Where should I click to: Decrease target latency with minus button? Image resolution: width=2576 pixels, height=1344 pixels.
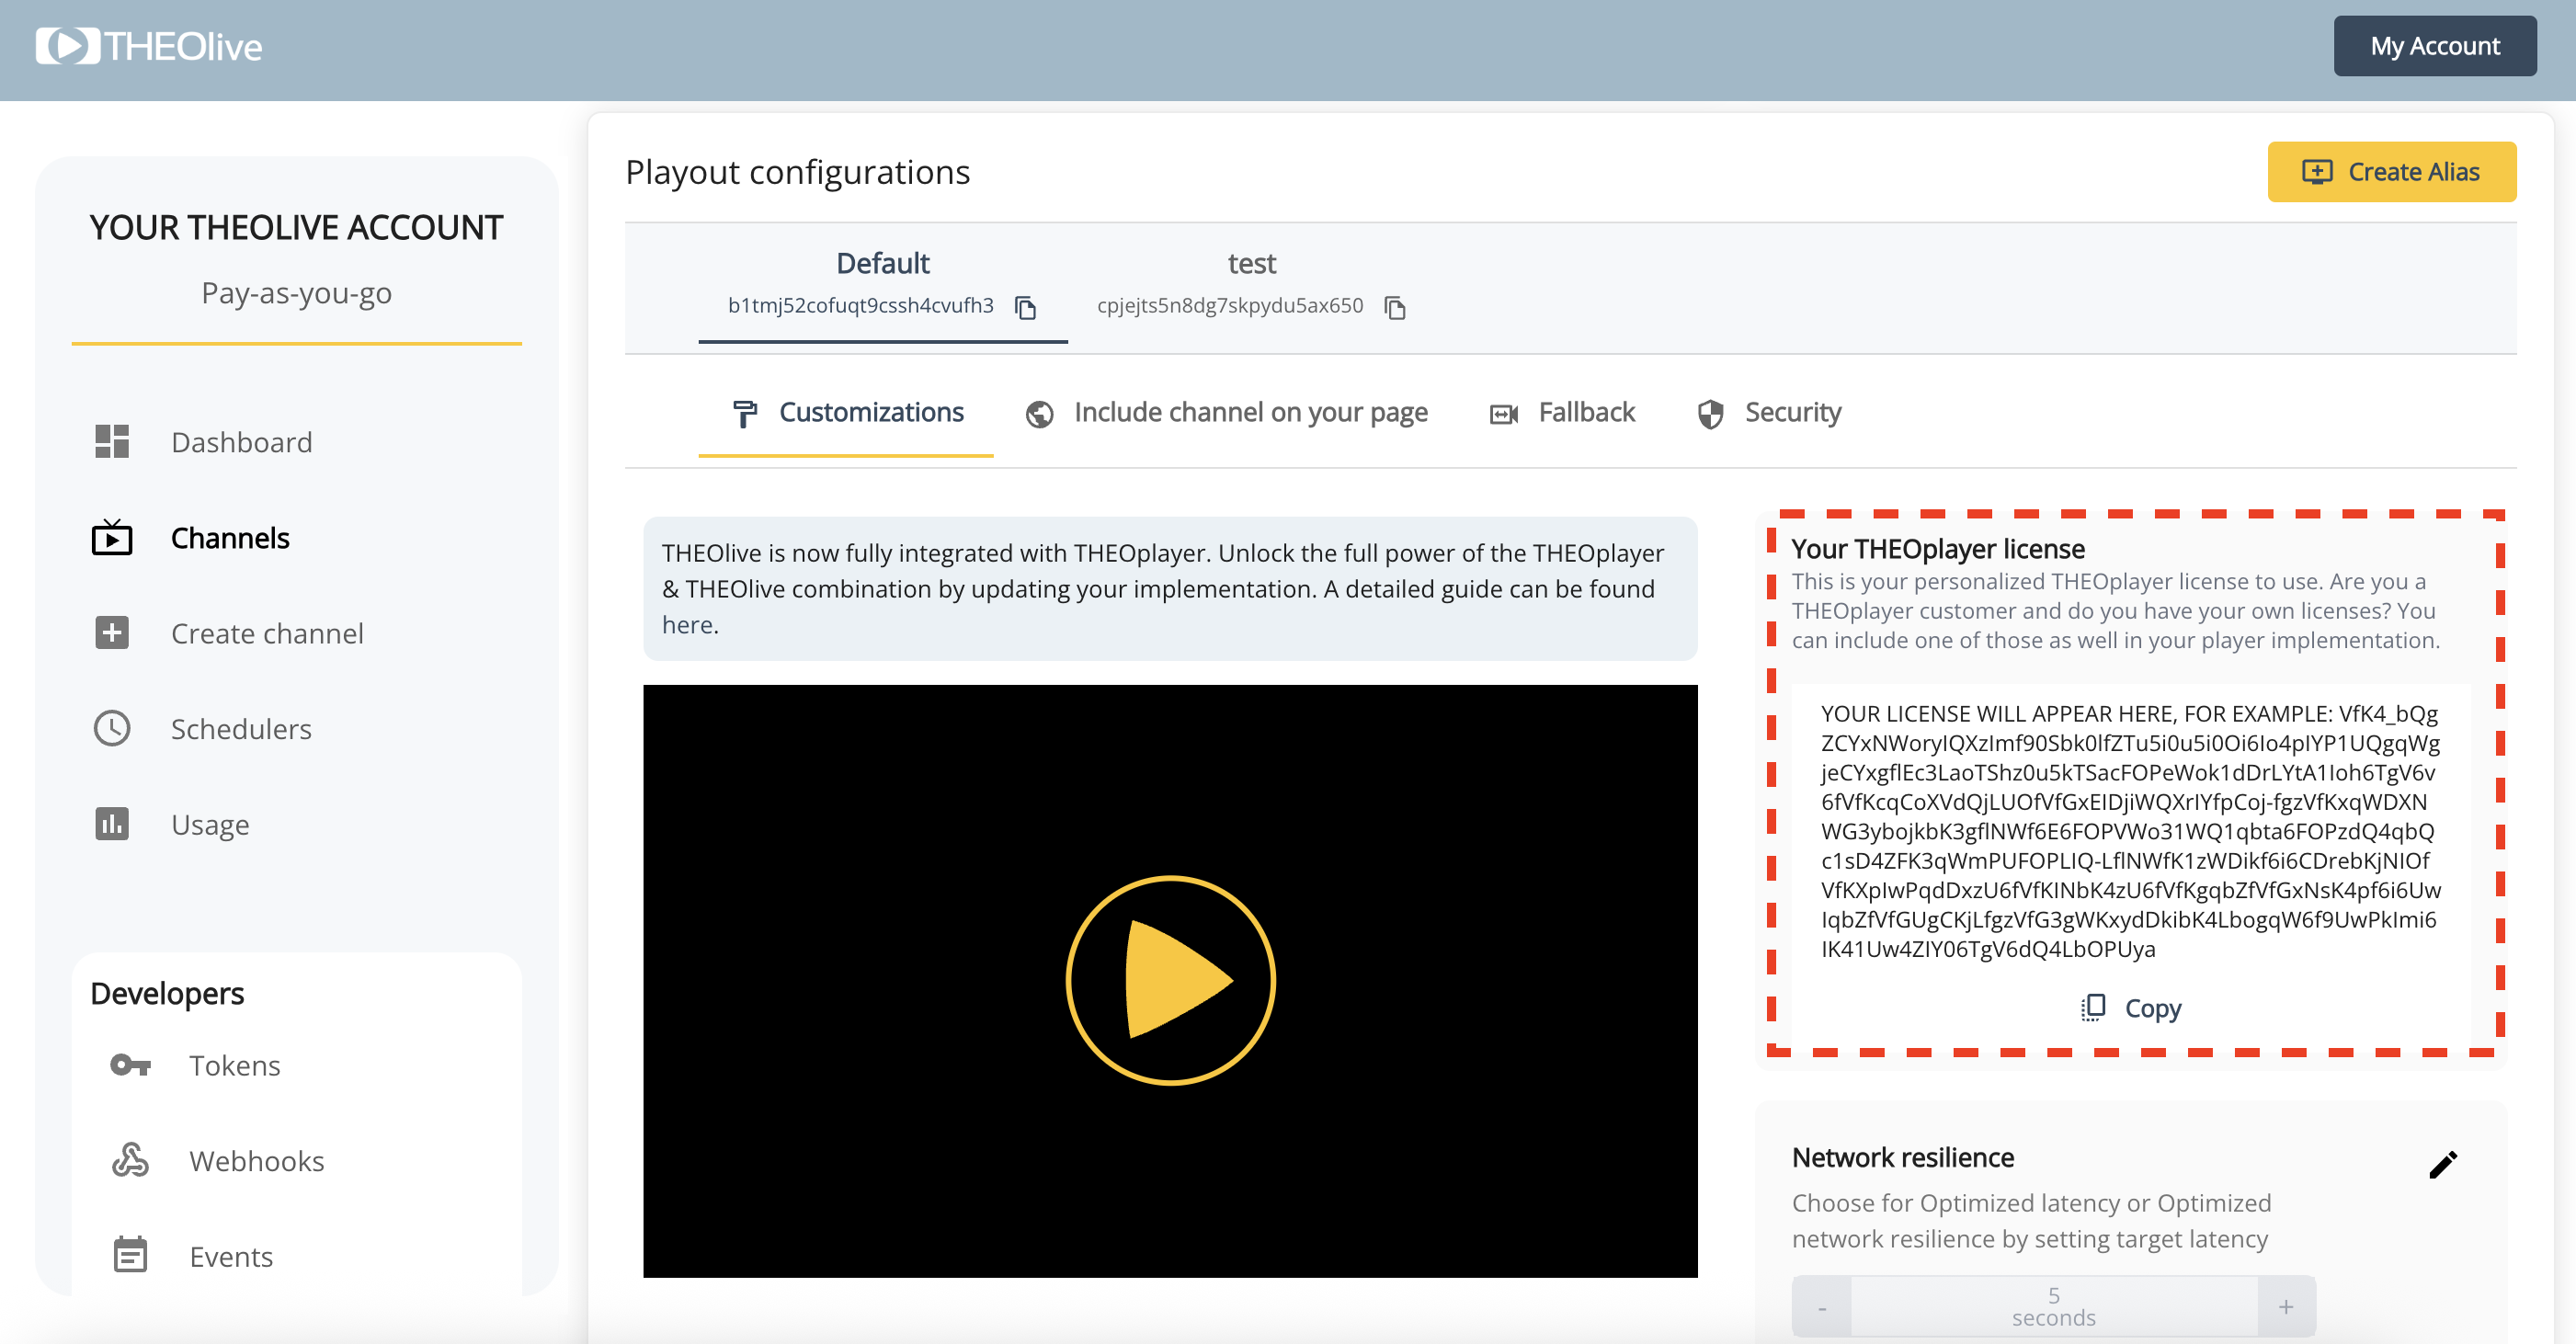1822,1307
